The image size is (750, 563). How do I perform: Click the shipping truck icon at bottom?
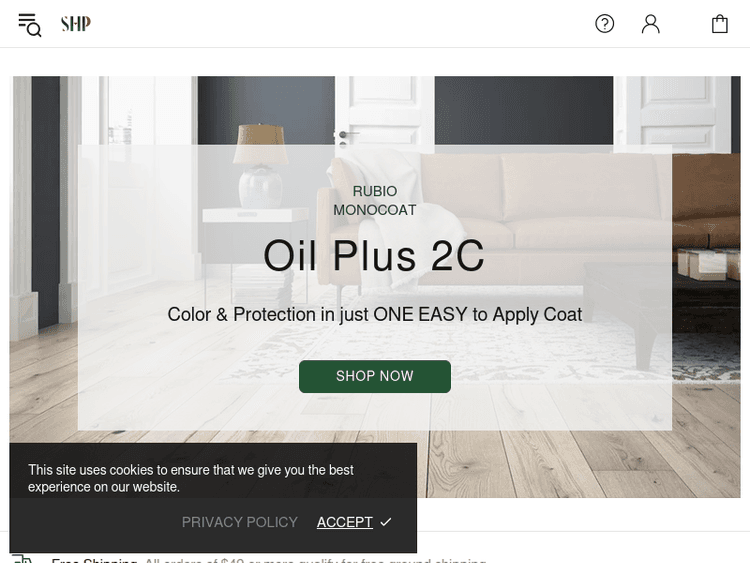22,559
